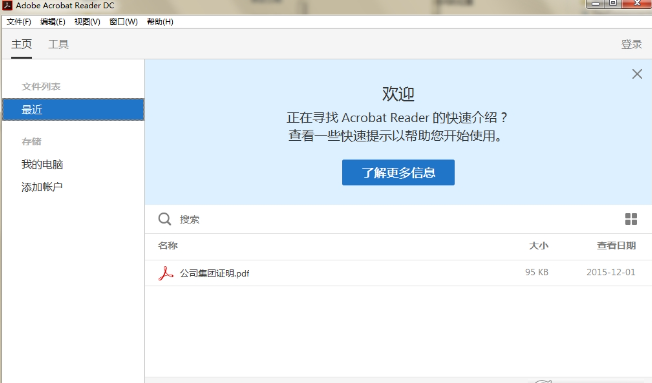The image size is (652, 383).
Task: Switch to the 主页 tab
Action: click(22, 44)
